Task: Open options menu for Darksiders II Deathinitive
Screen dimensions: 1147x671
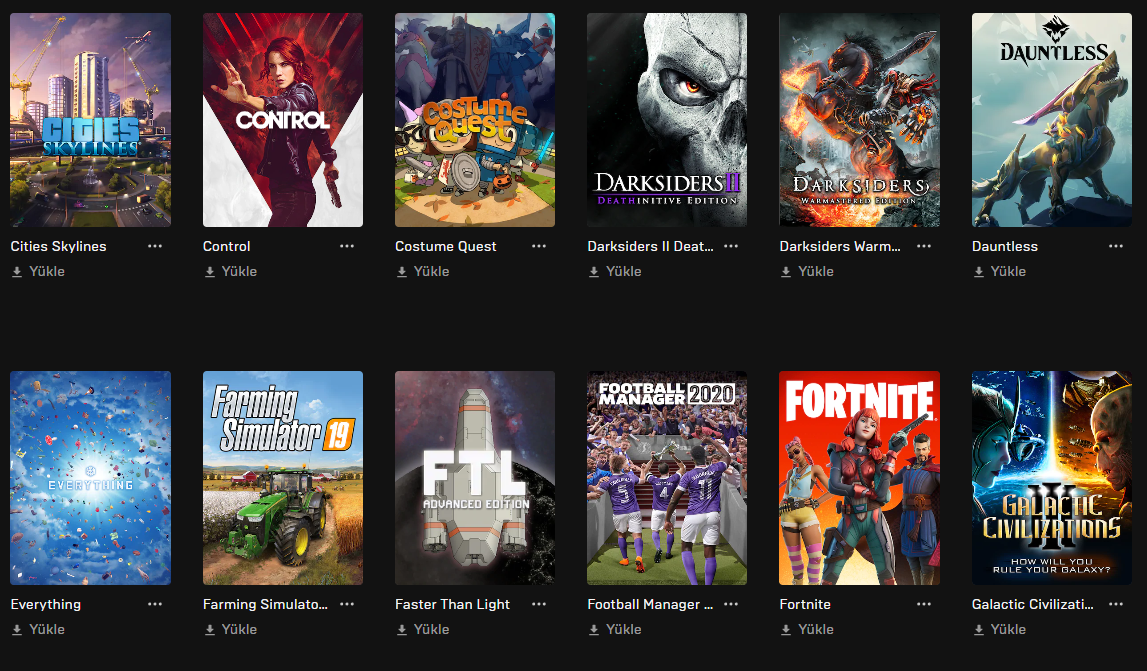Action: point(732,246)
